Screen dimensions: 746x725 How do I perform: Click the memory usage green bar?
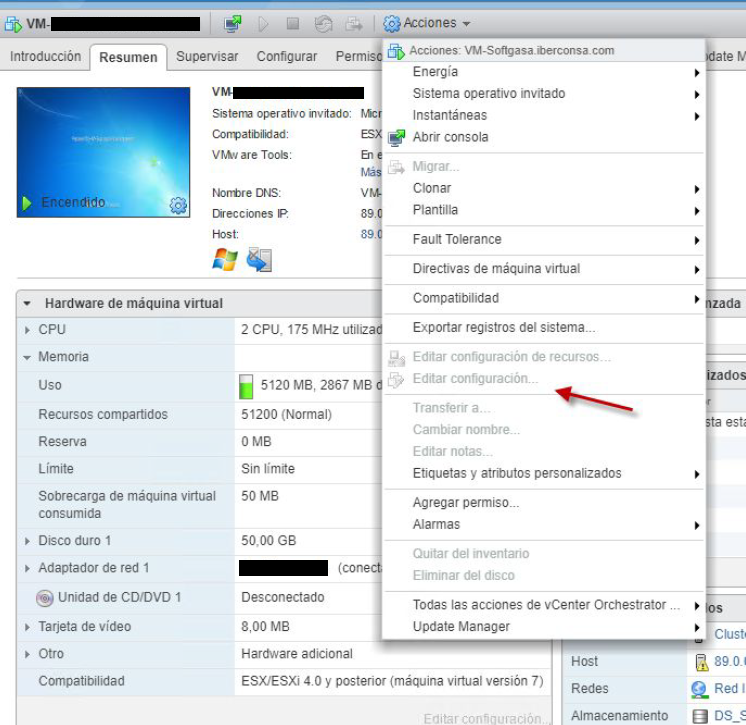click(246, 386)
